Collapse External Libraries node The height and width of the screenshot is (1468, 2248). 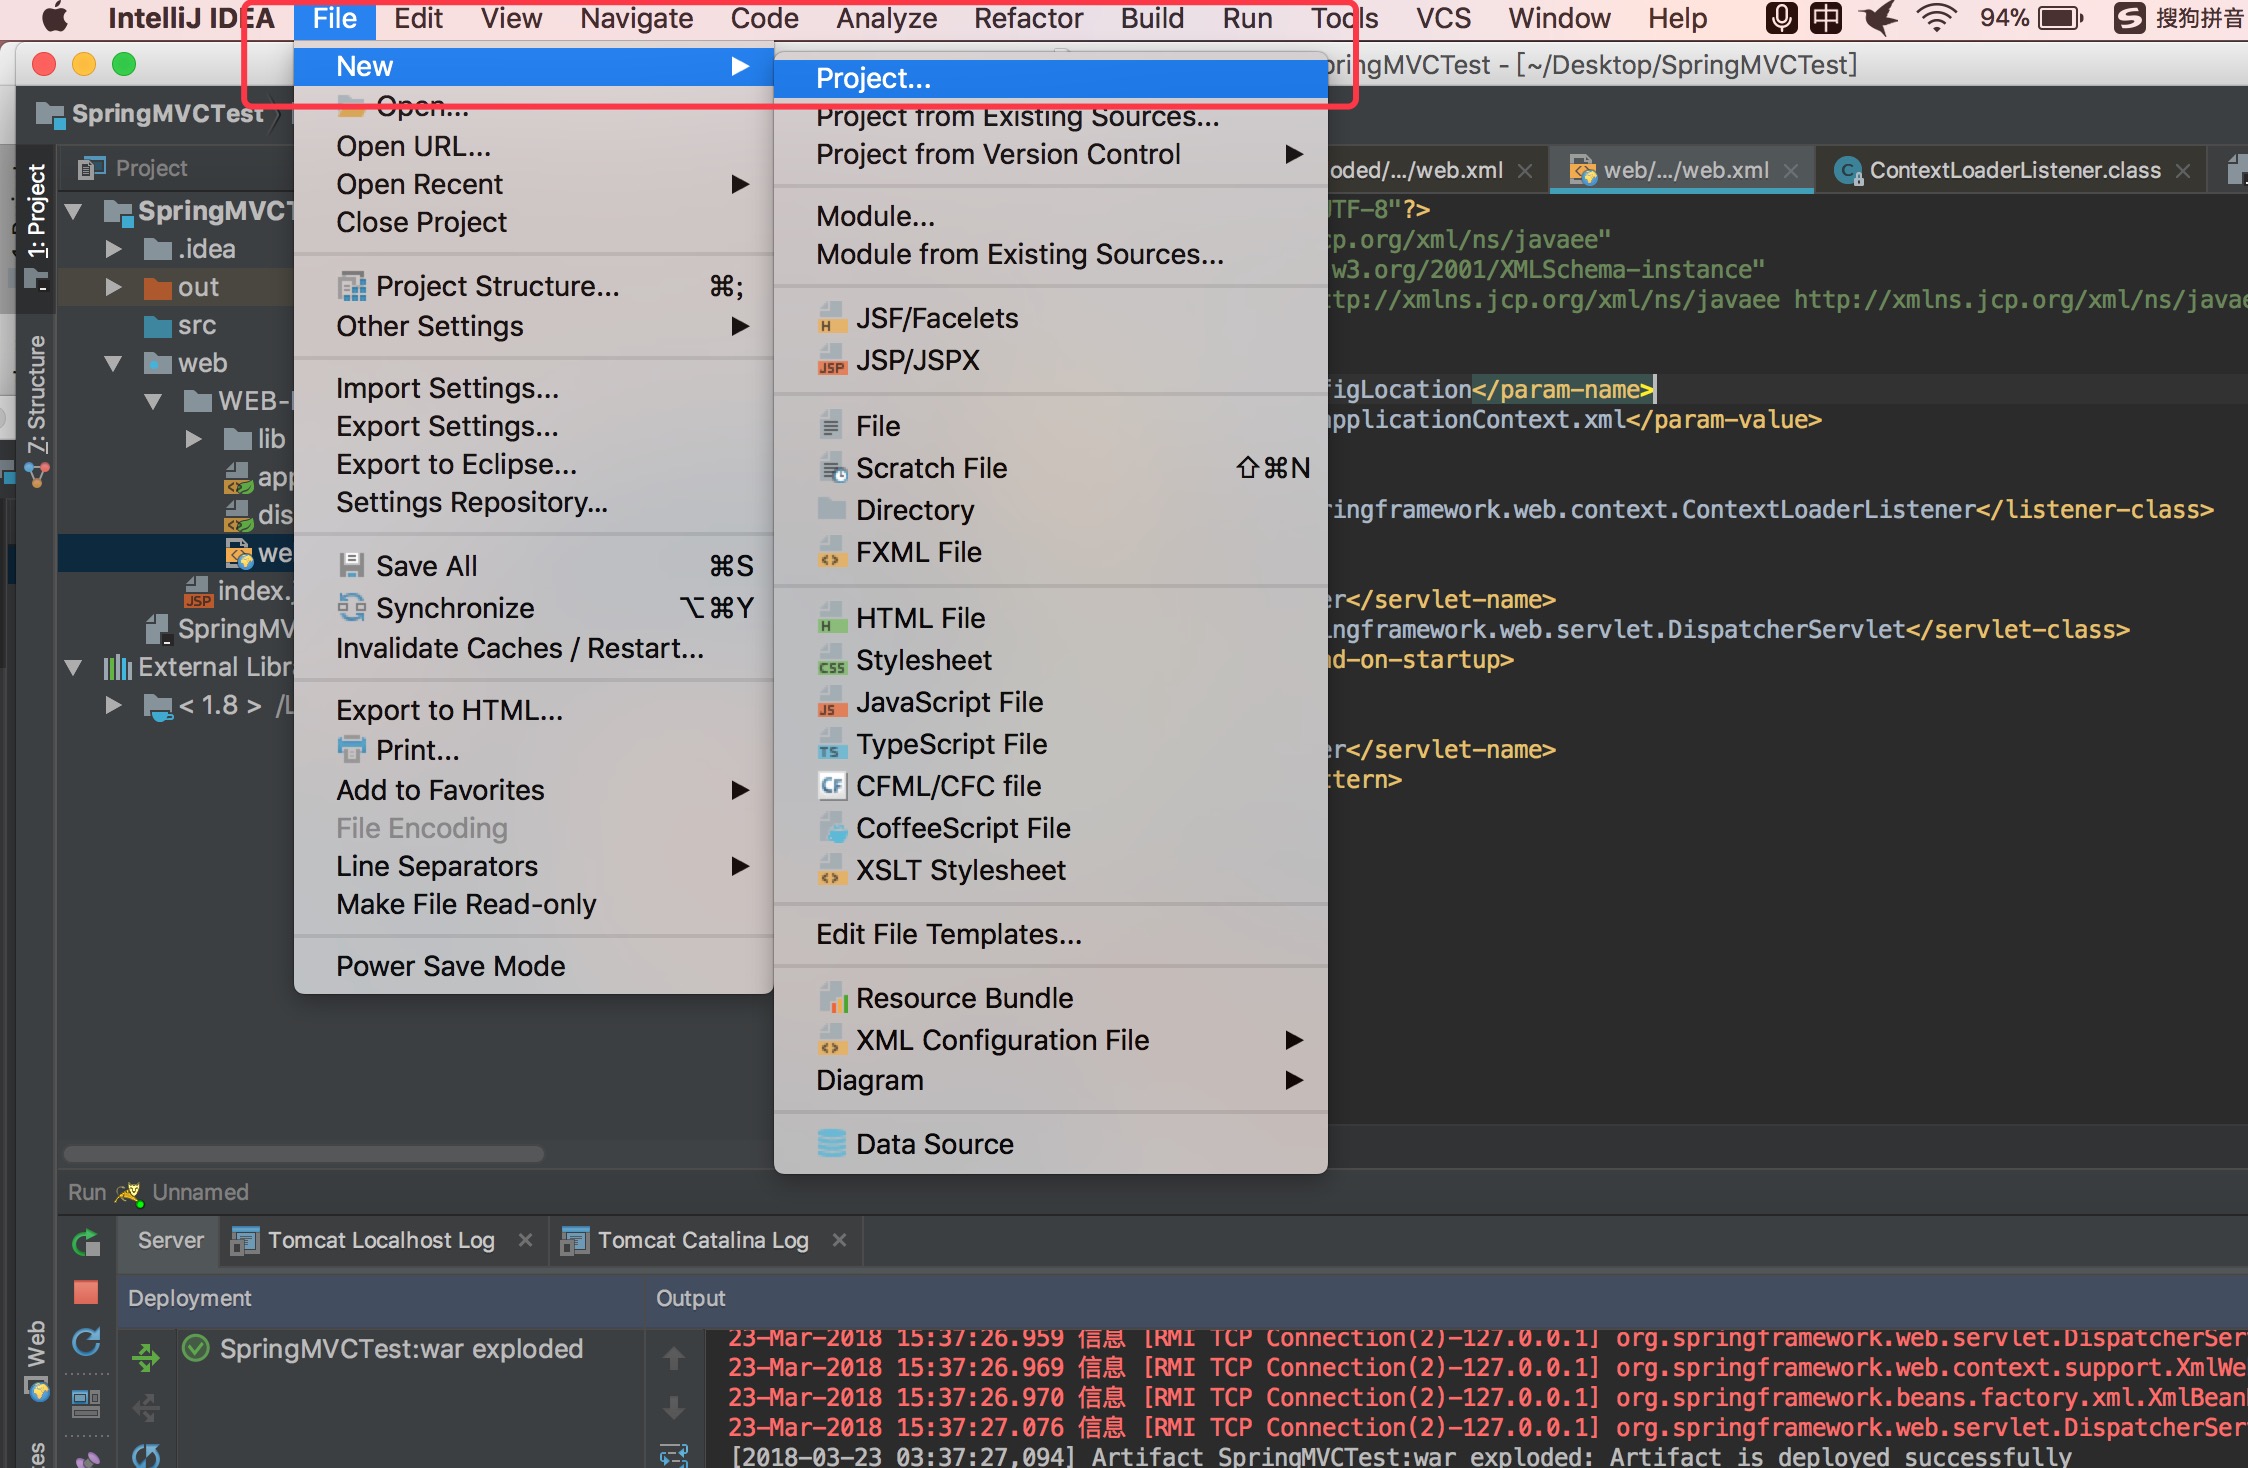74,668
